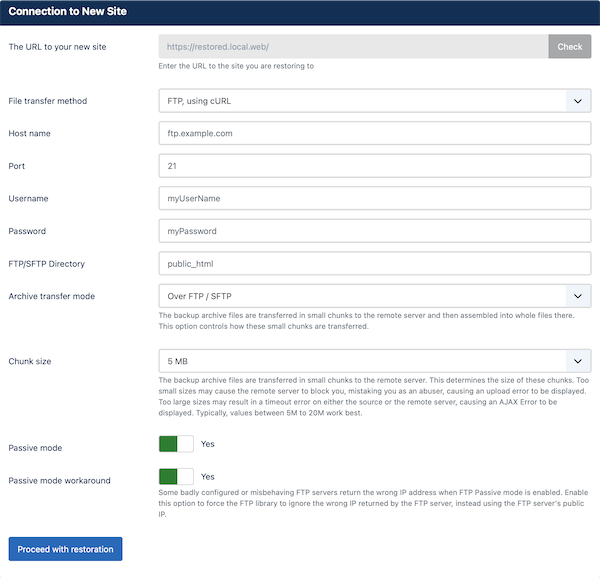
Task: Click the Yes label next to Passive mode
Action: pyautogui.click(x=208, y=444)
